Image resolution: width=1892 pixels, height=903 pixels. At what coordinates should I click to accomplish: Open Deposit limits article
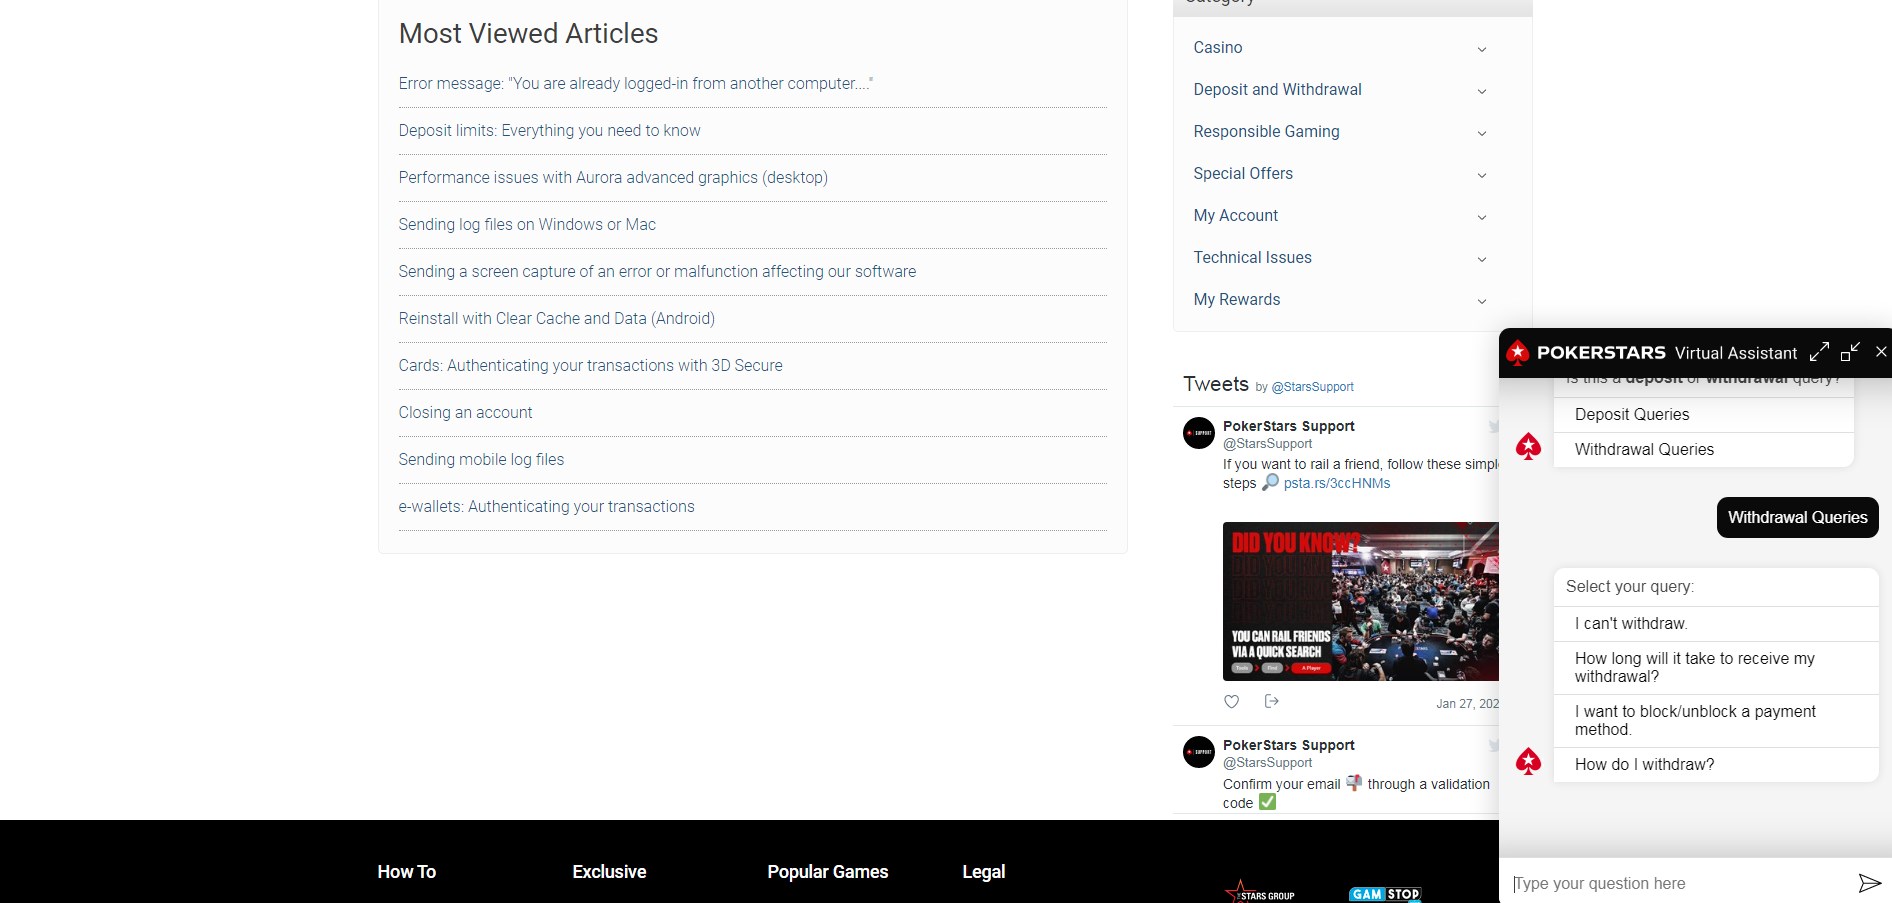tap(549, 131)
